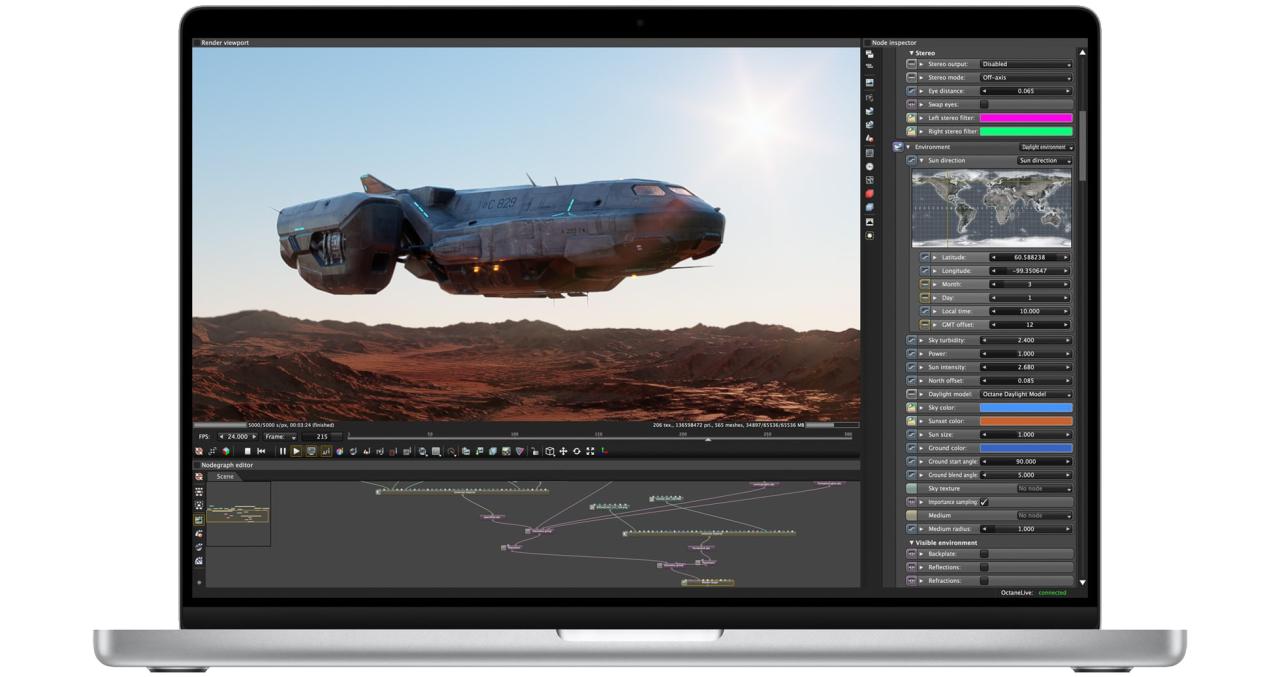Collapse the Visible environment section

(912, 543)
